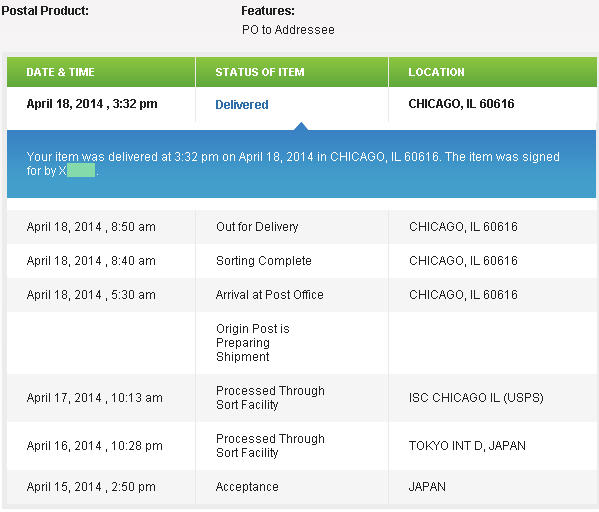Select the Sorting Complete status entry
Image resolution: width=599 pixels, height=512 pixels.
point(264,261)
